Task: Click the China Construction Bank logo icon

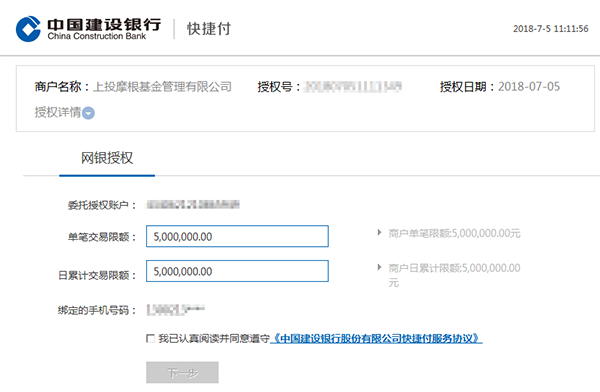Action: pos(28,29)
